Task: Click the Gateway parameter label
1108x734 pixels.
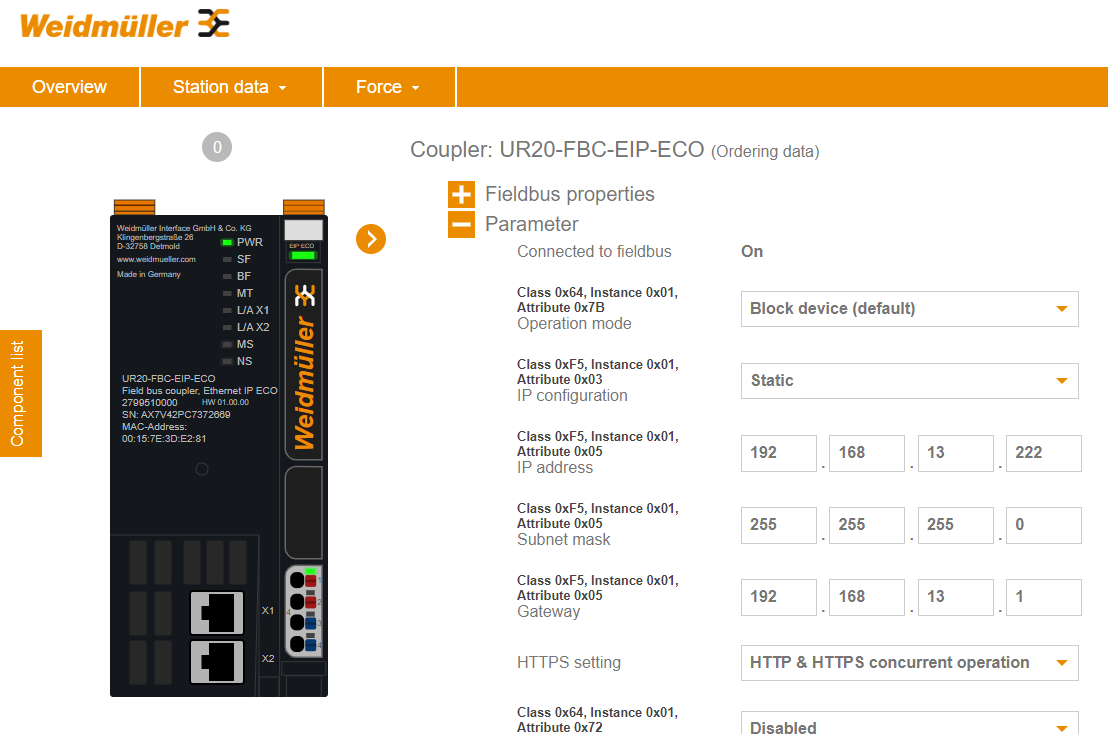Action: (x=548, y=612)
